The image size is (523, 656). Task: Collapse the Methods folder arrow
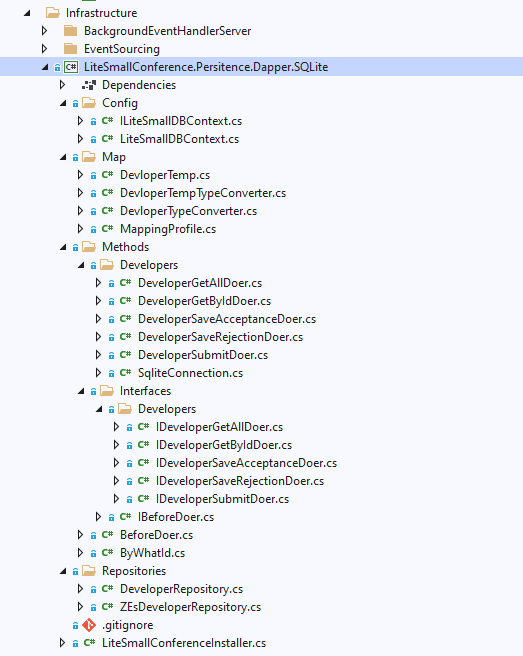pyautogui.click(x=63, y=247)
